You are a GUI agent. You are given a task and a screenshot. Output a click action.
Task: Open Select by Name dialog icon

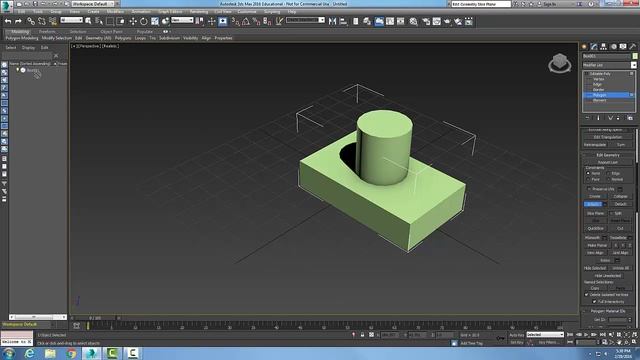point(99,21)
